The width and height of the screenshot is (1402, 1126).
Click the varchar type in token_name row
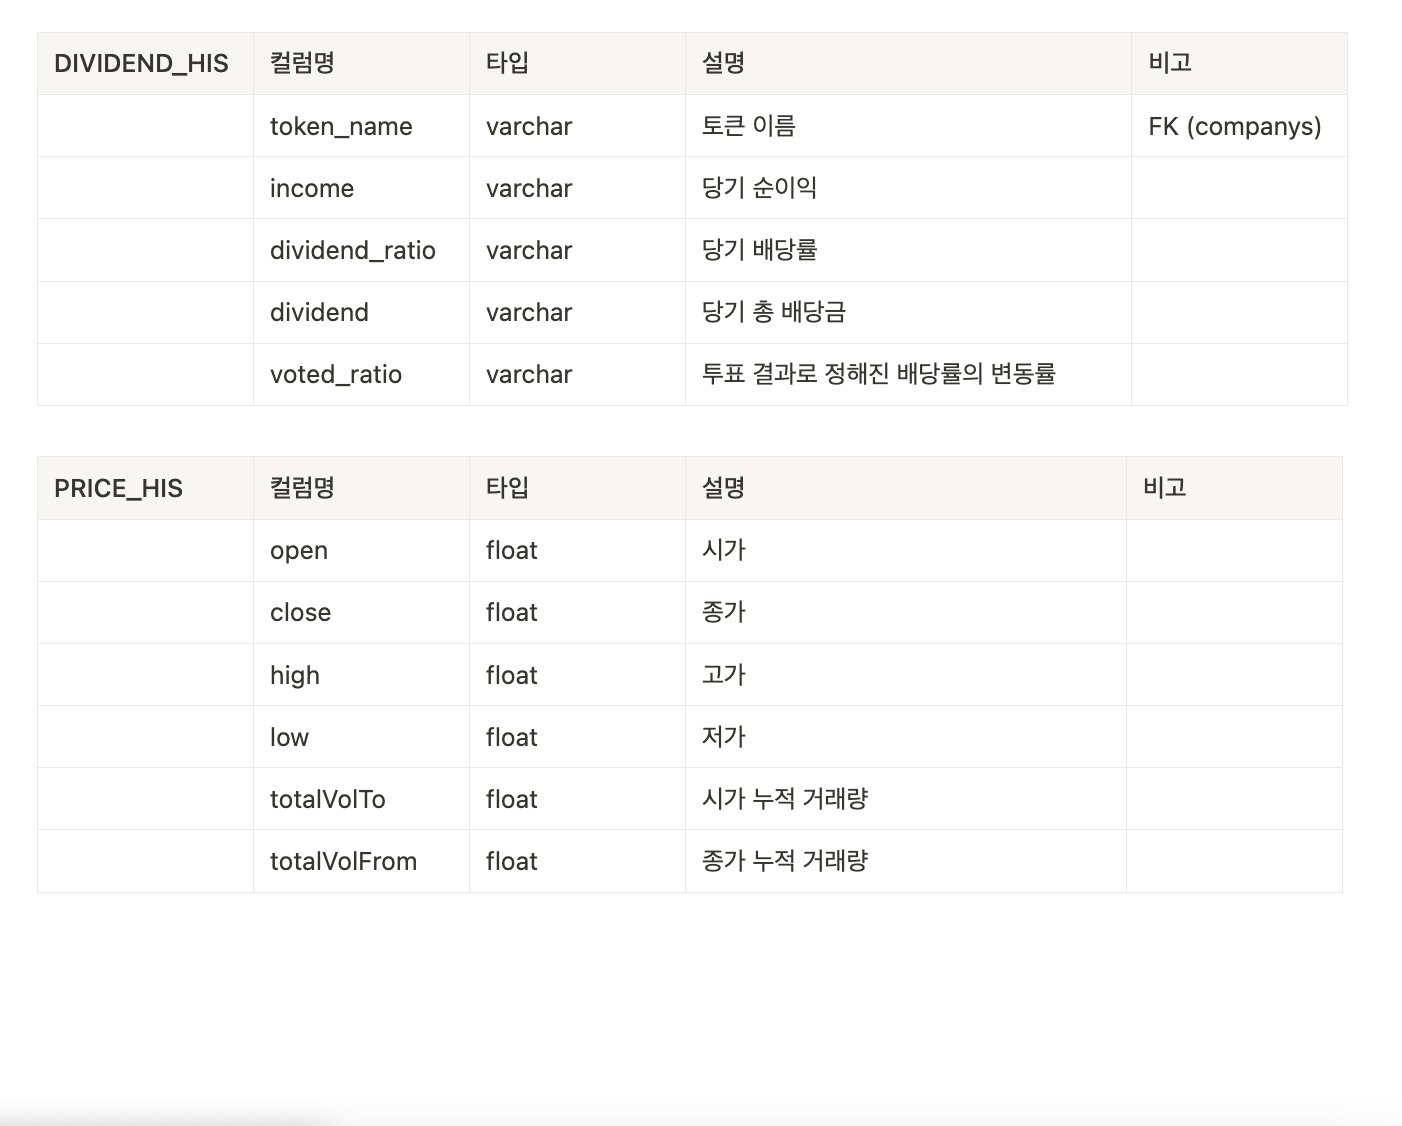[577, 126]
